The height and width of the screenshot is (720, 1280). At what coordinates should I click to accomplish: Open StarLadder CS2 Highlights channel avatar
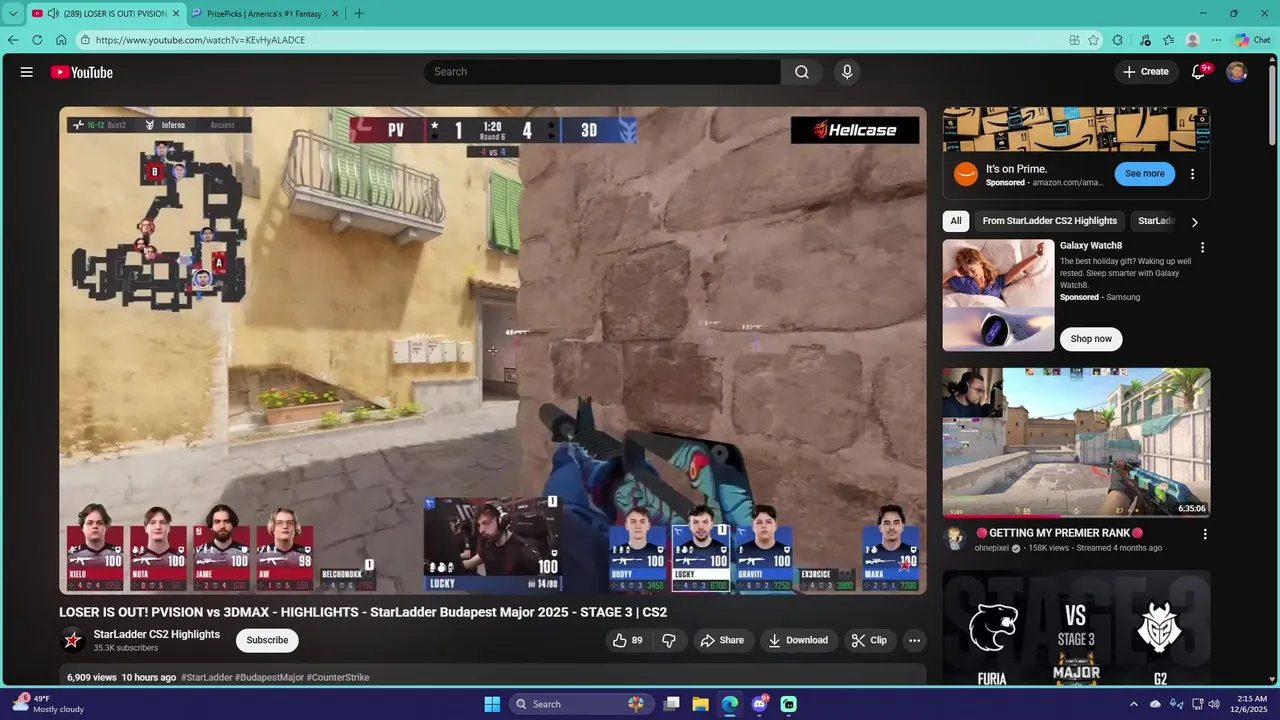tap(72, 640)
